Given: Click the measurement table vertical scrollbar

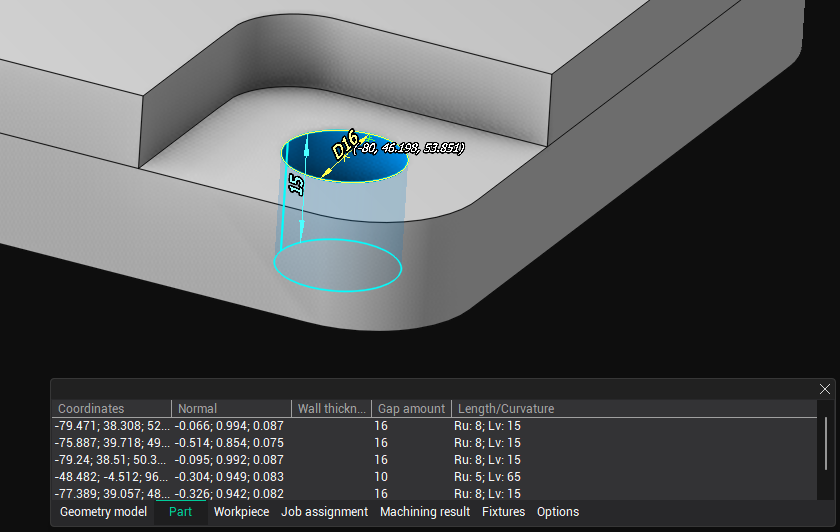Looking at the screenshot, I should pos(824,445).
